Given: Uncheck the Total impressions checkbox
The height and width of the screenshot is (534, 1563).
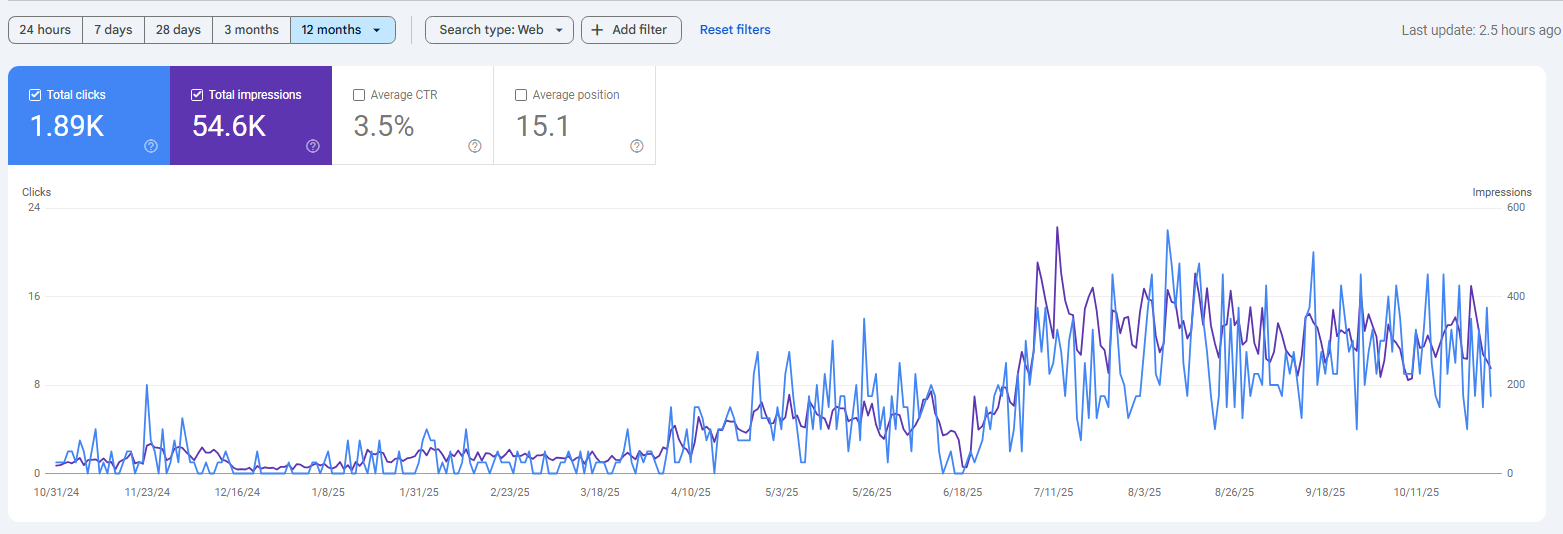Looking at the screenshot, I should click(197, 95).
